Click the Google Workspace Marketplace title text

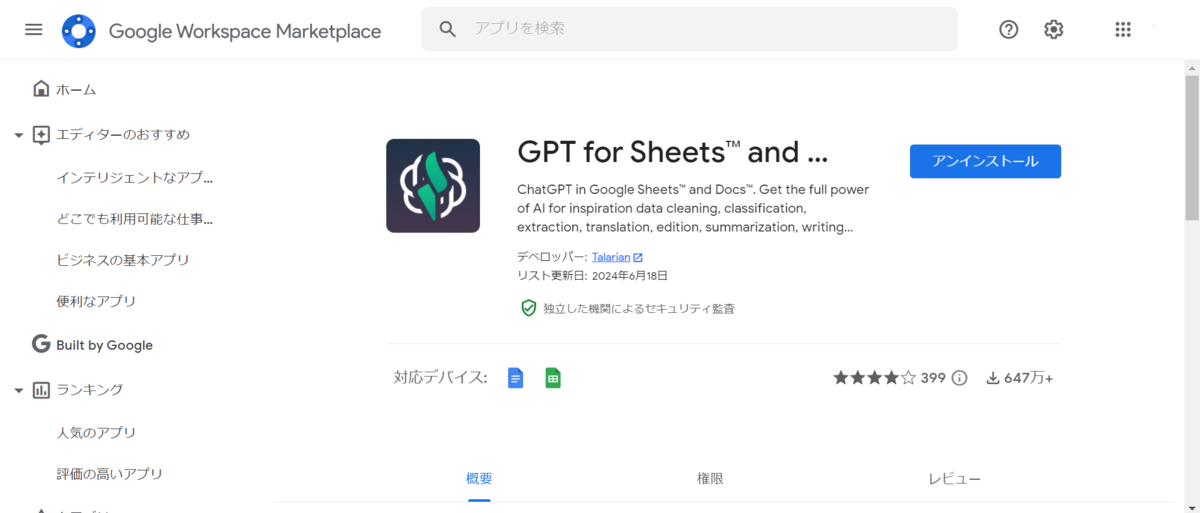[245, 31]
